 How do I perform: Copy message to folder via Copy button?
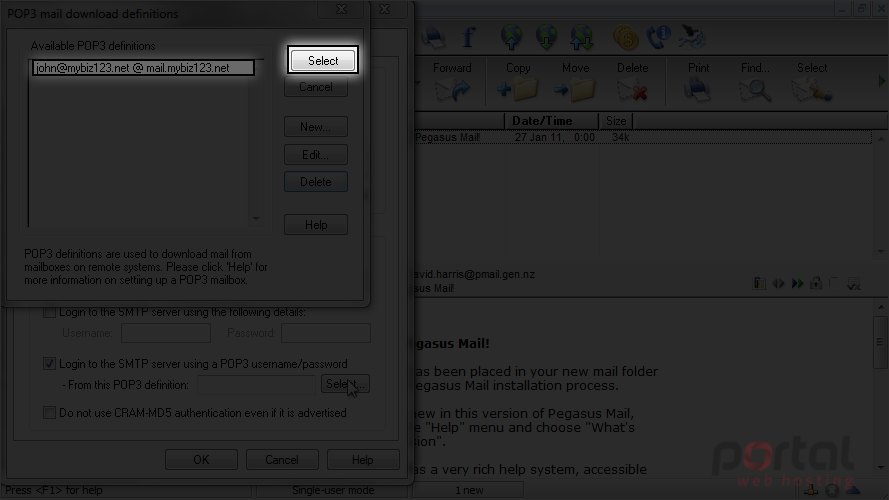518,82
